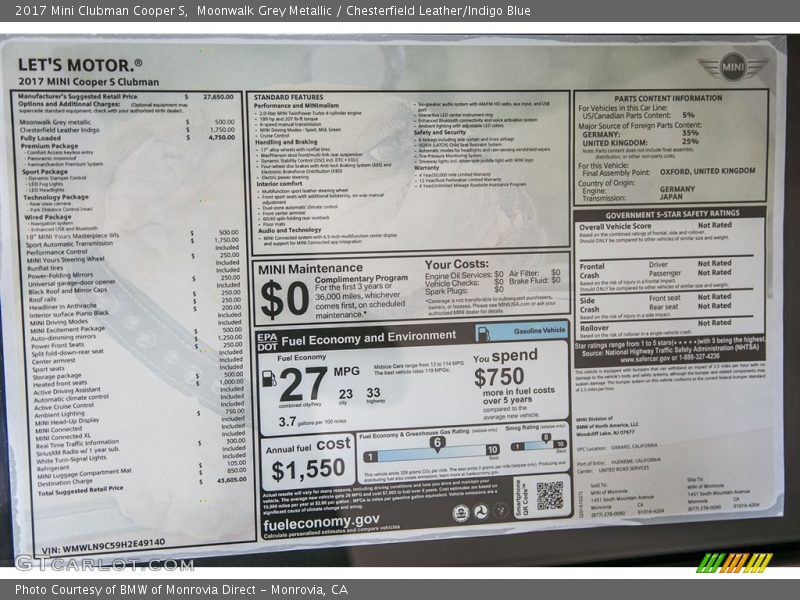Select the greenhouse gas rating marker 6
The width and height of the screenshot is (800, 600).
tap(437, 444)
